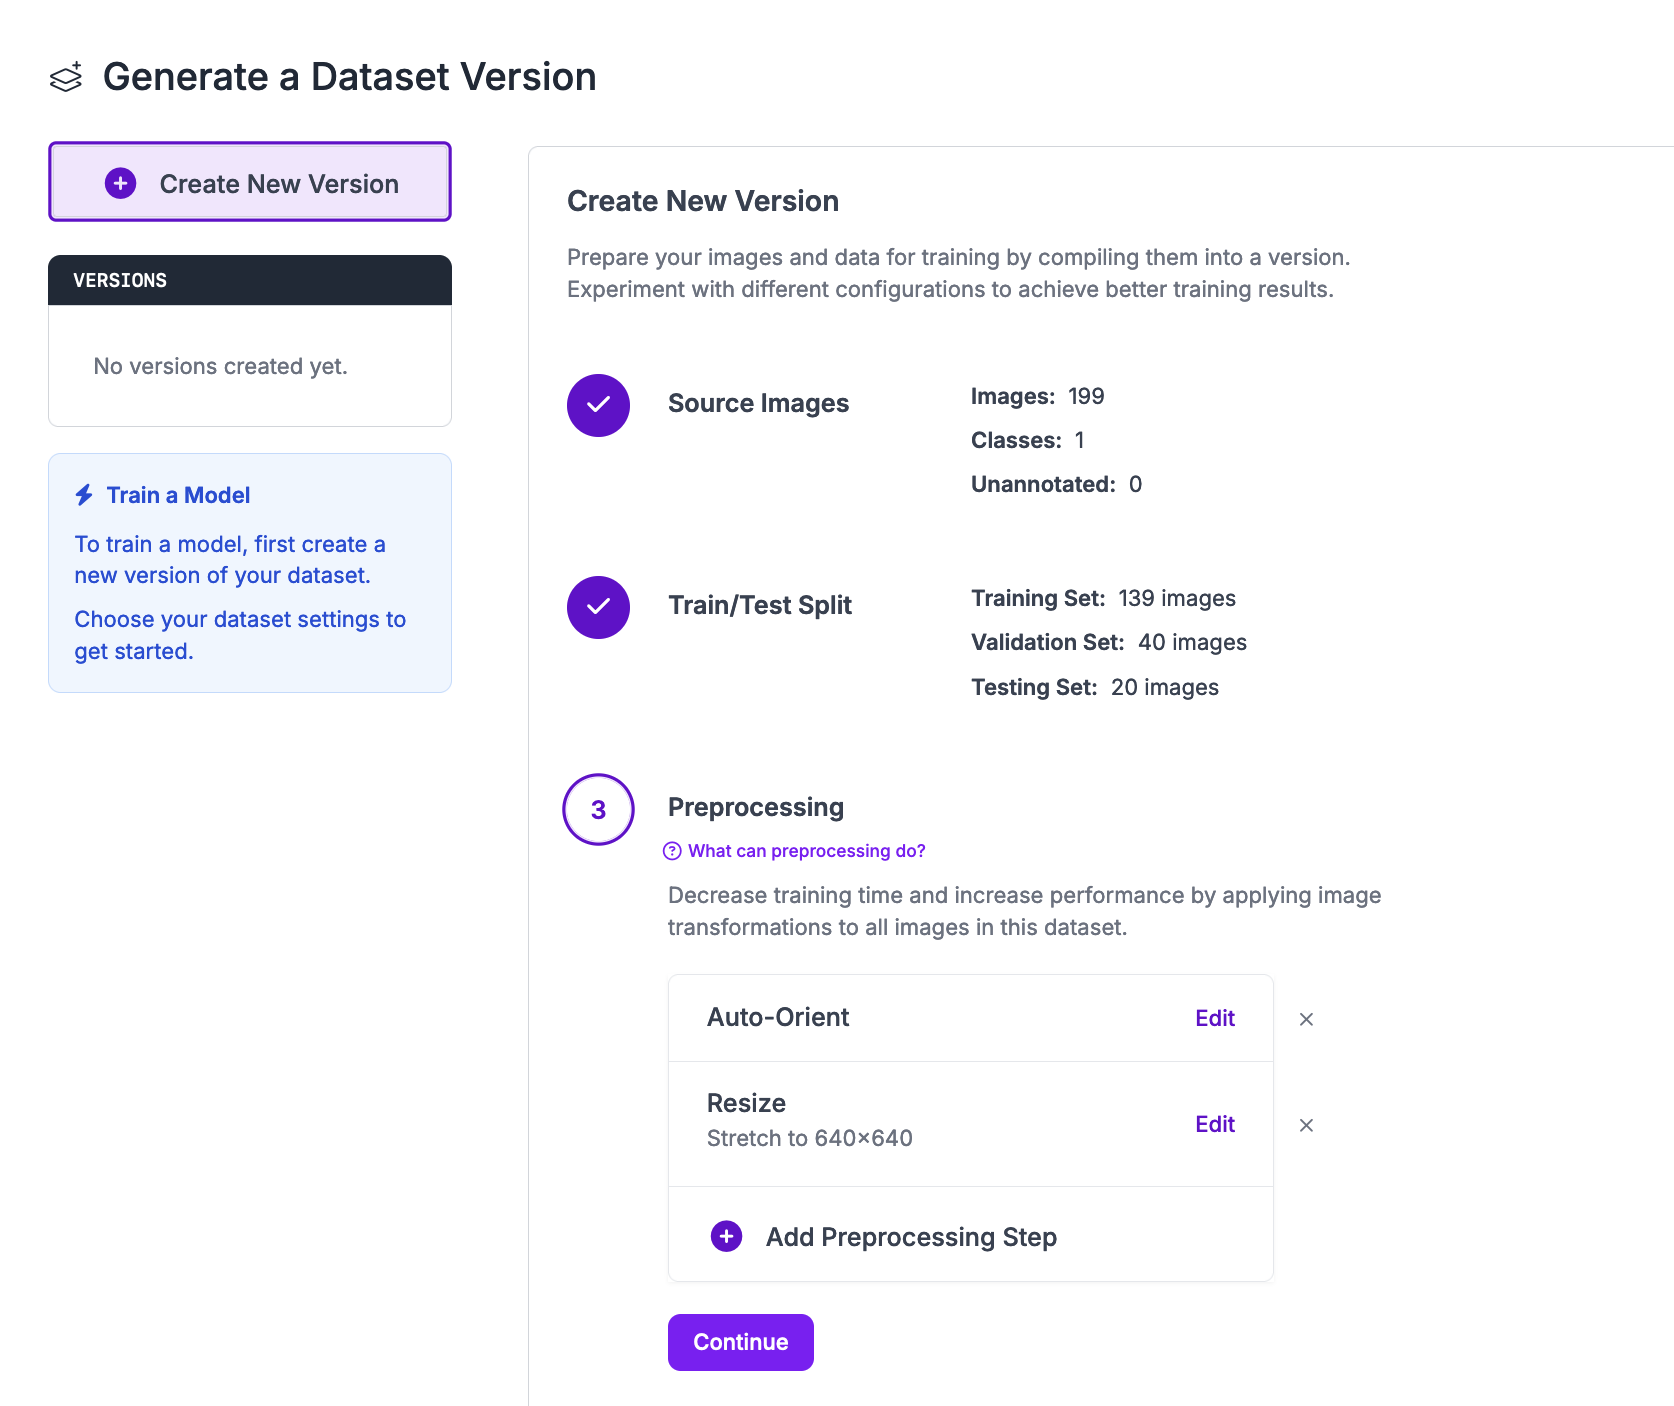Open the 'What can preprocessing do?' link
Screen dimensions: 1674x1406
(806, 851)
